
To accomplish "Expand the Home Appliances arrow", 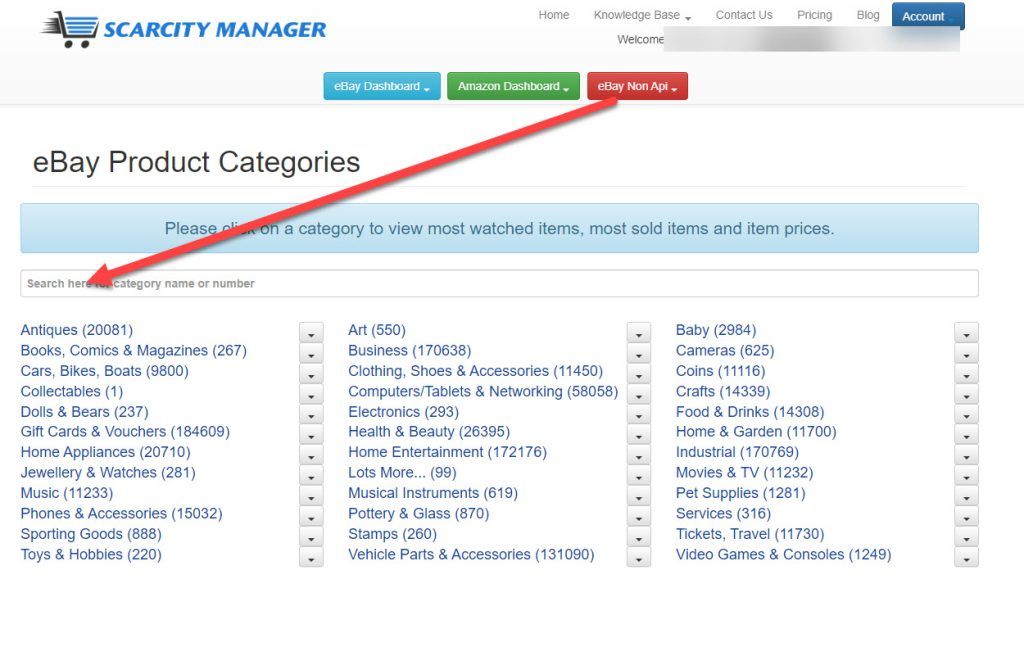I will click(311, 456).
